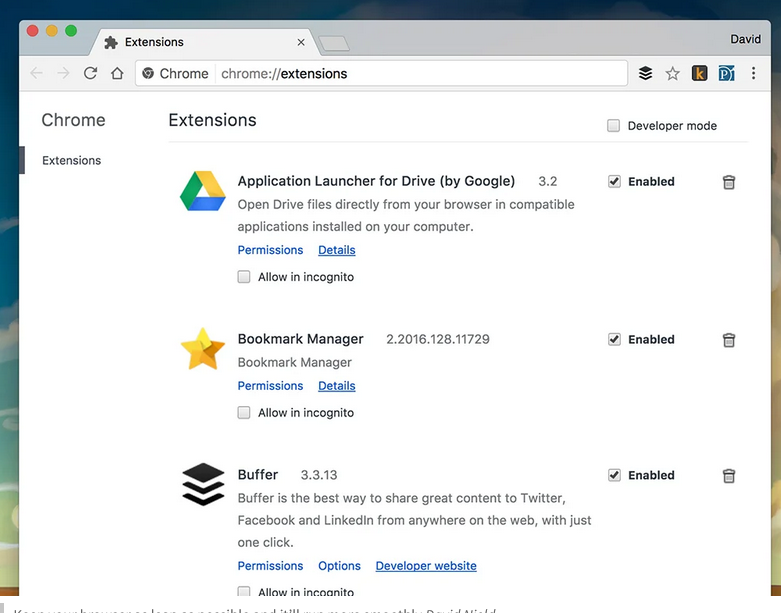
Task: Open the blue P extension in the toolbar
Action: [727, 74]
